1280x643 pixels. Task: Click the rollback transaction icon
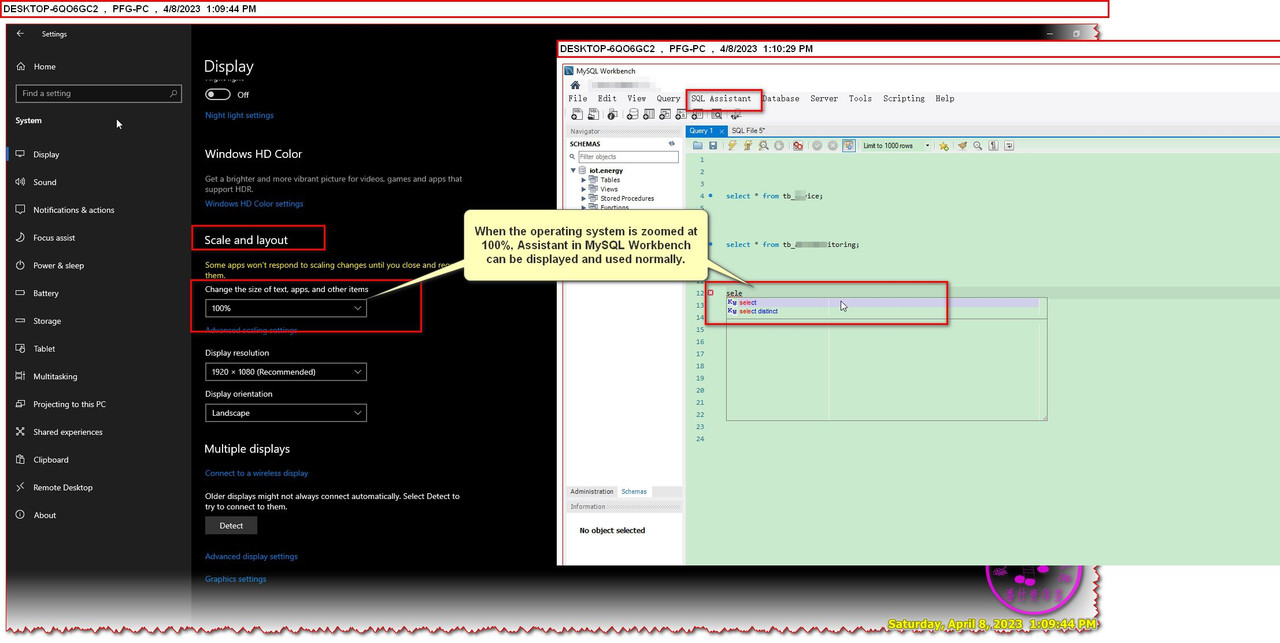click(833, 146)
